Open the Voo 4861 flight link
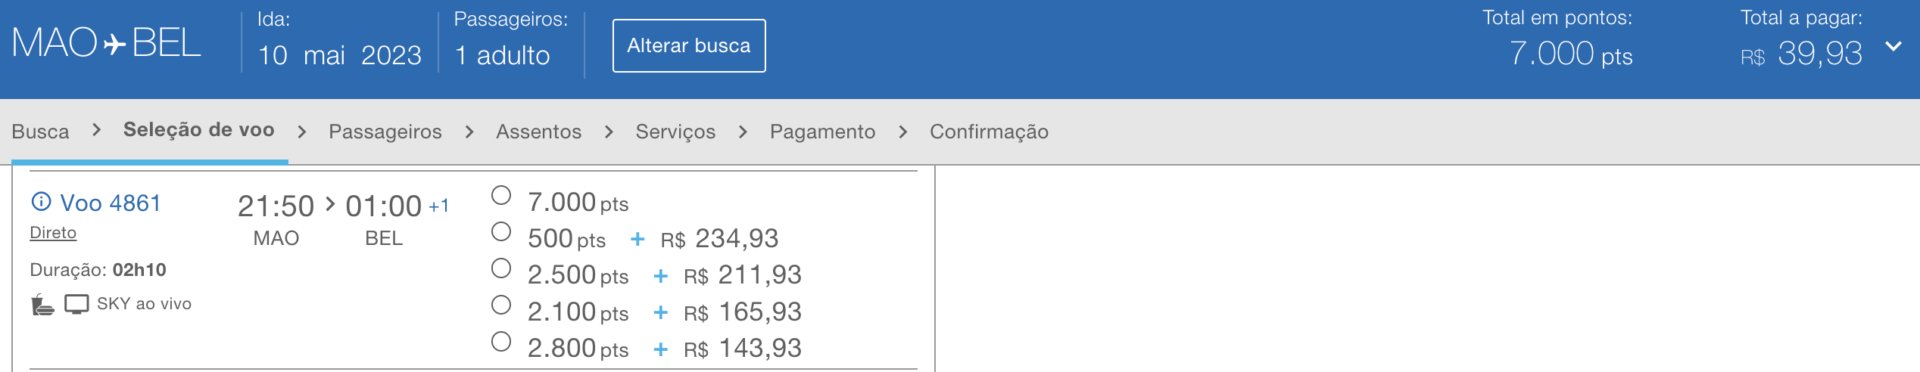 point(110,203)
